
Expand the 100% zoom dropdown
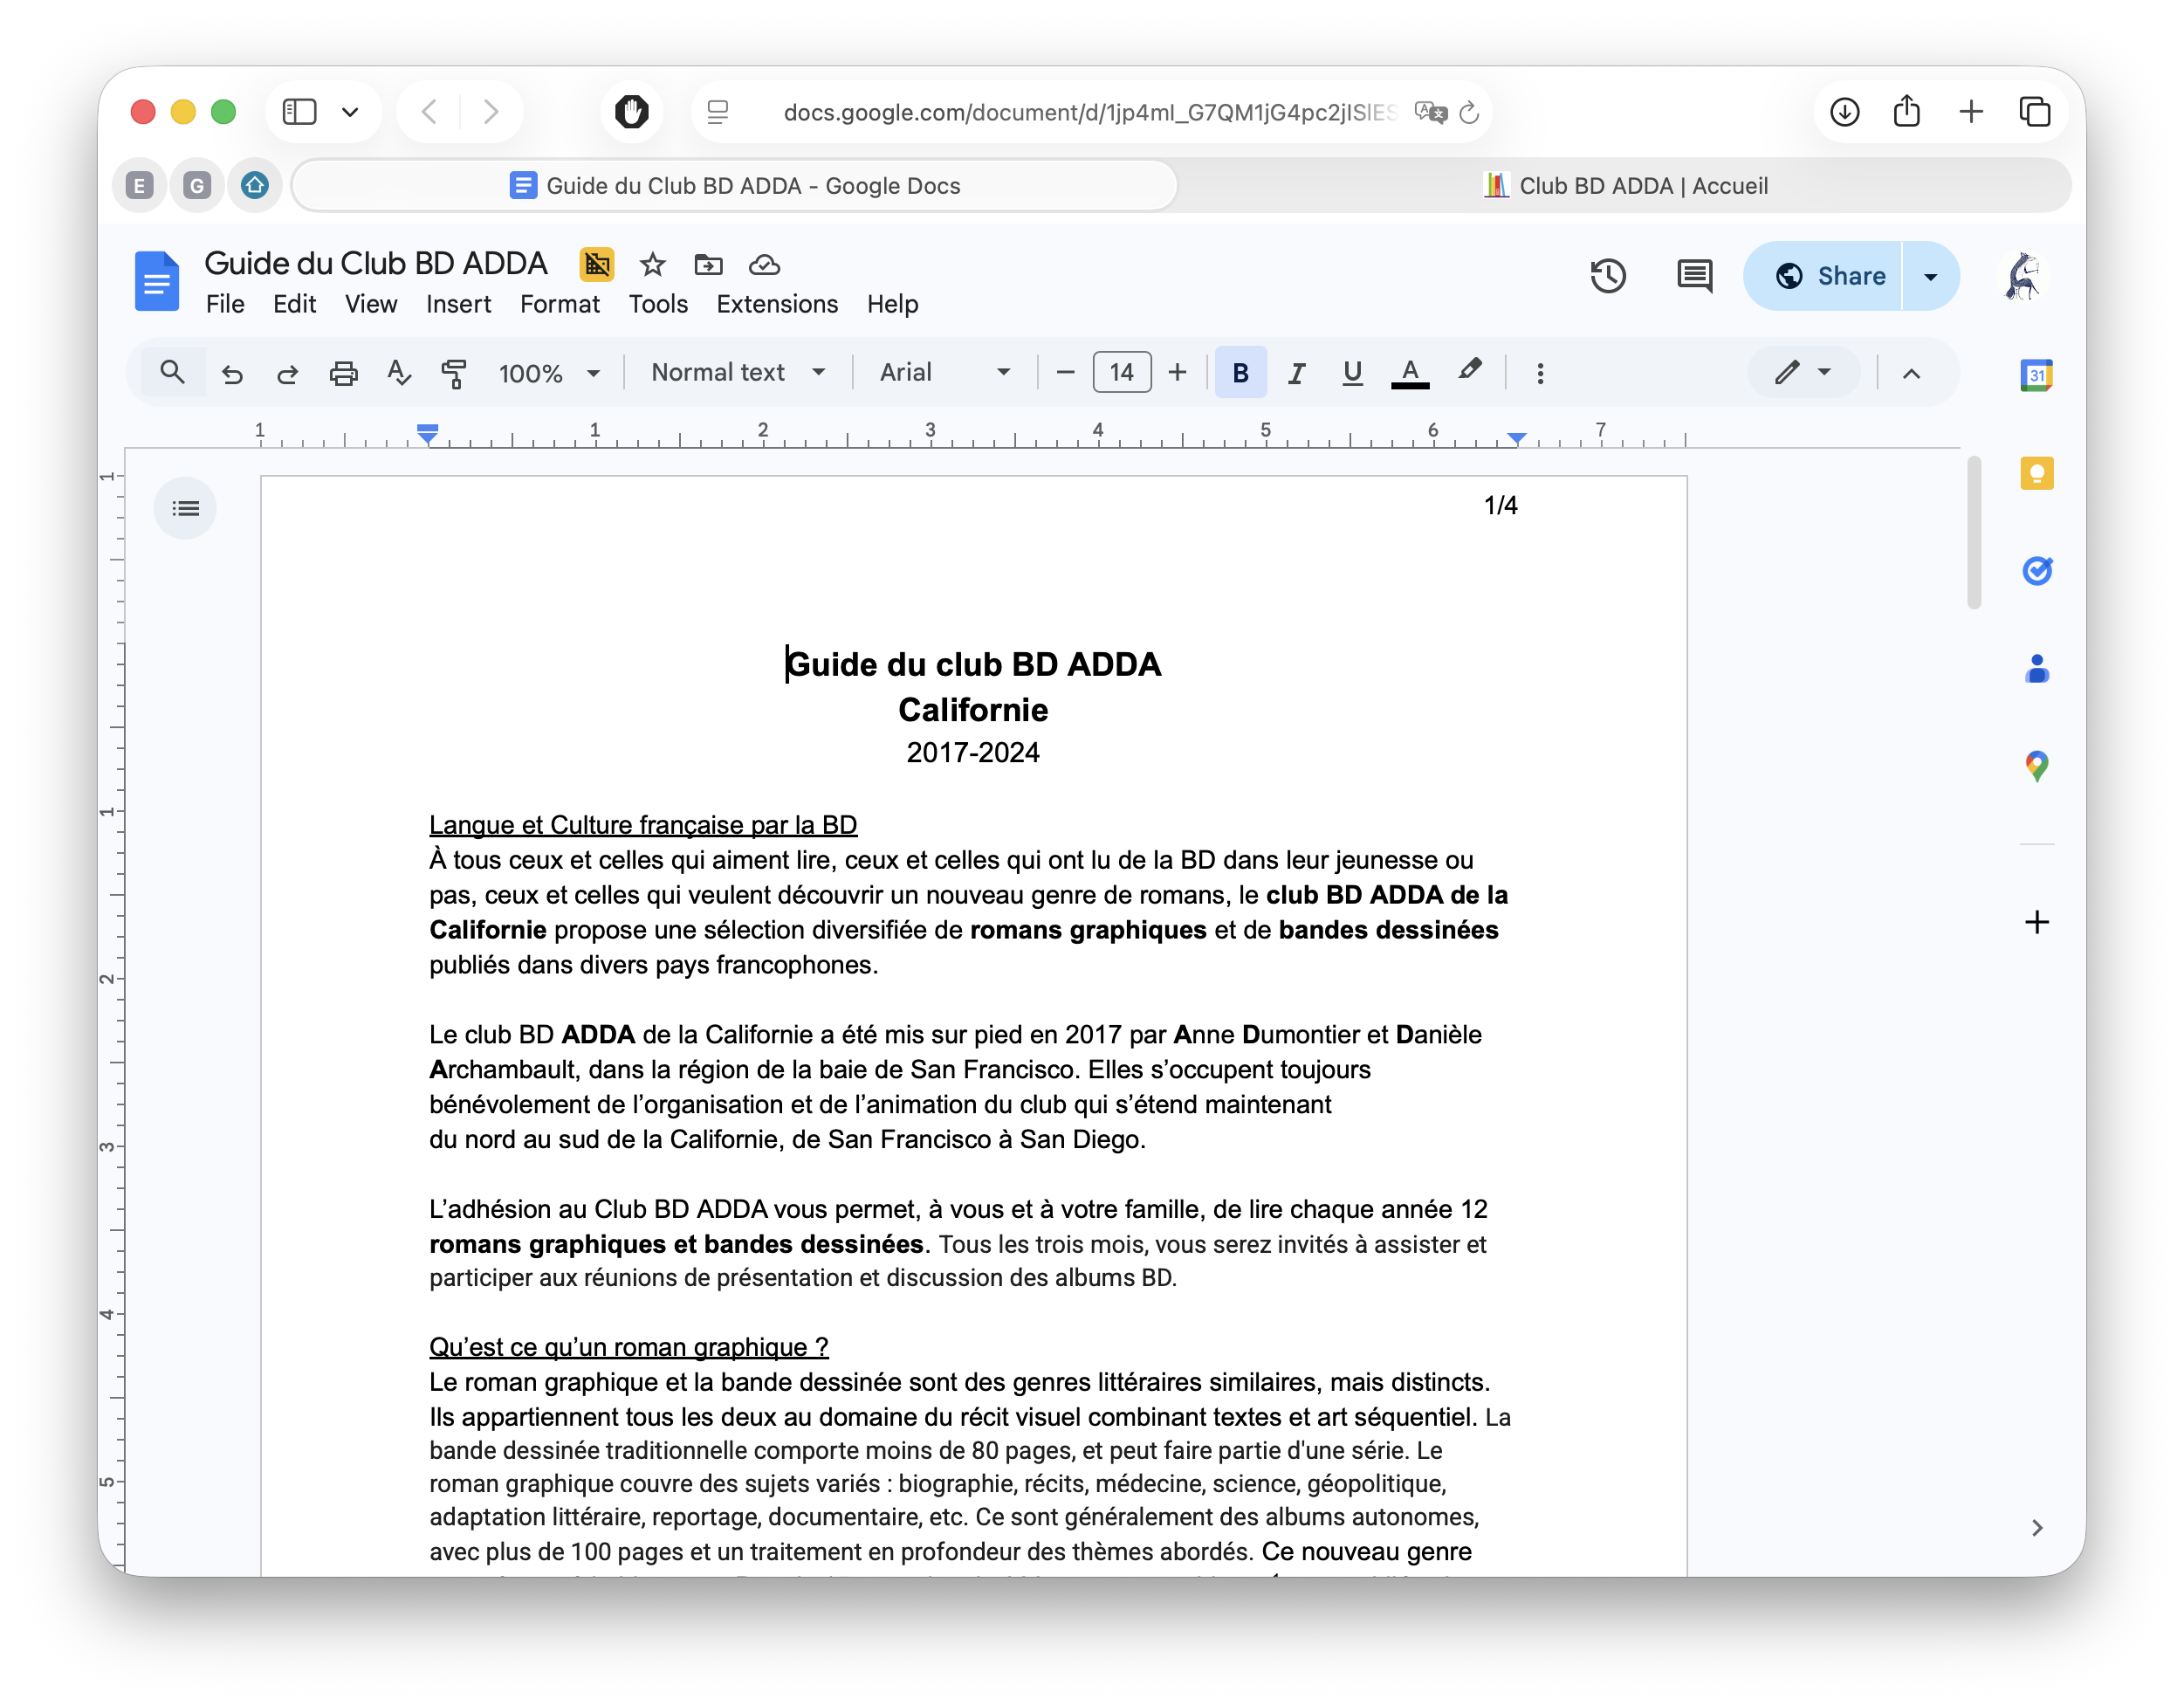click(x=549, y=373)
